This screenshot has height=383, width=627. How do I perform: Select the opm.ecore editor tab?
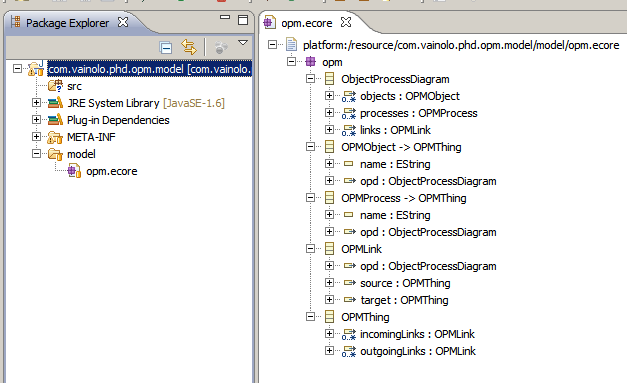coord(307,23)
